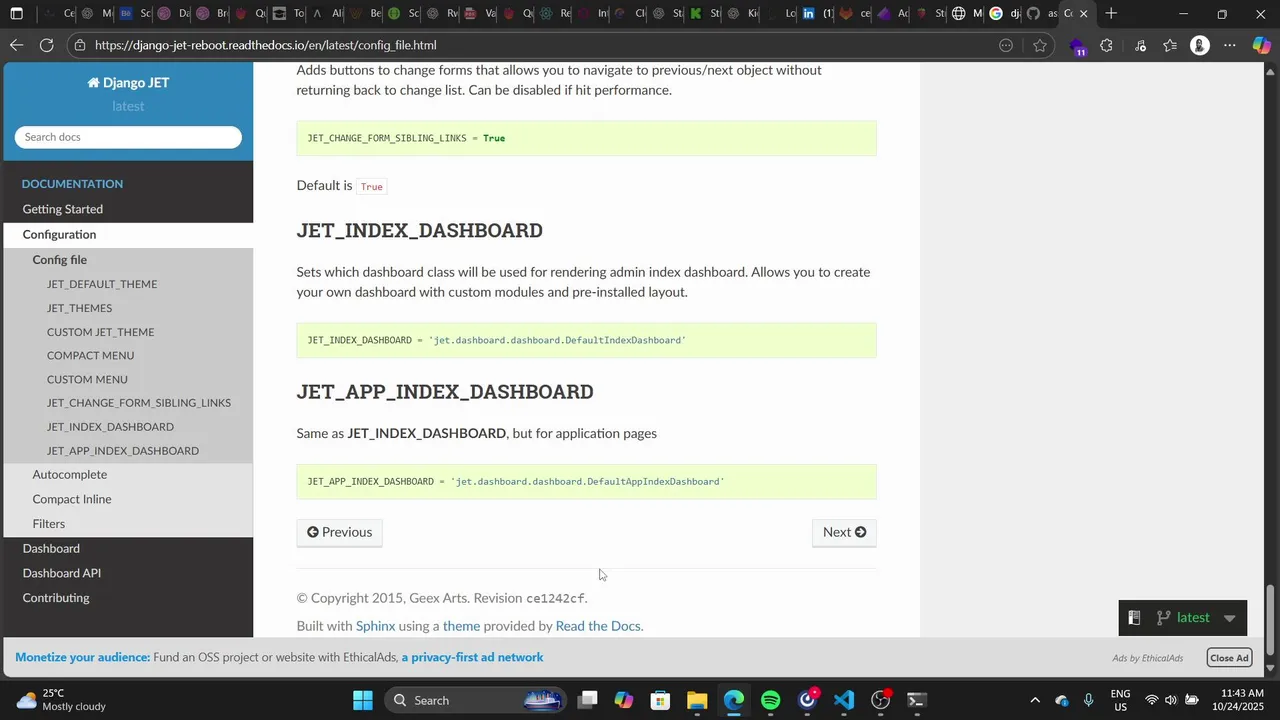Open browser settings and more menu
The height and width of the screenshot is (720, 1280).
click(x=1231, y=45)
